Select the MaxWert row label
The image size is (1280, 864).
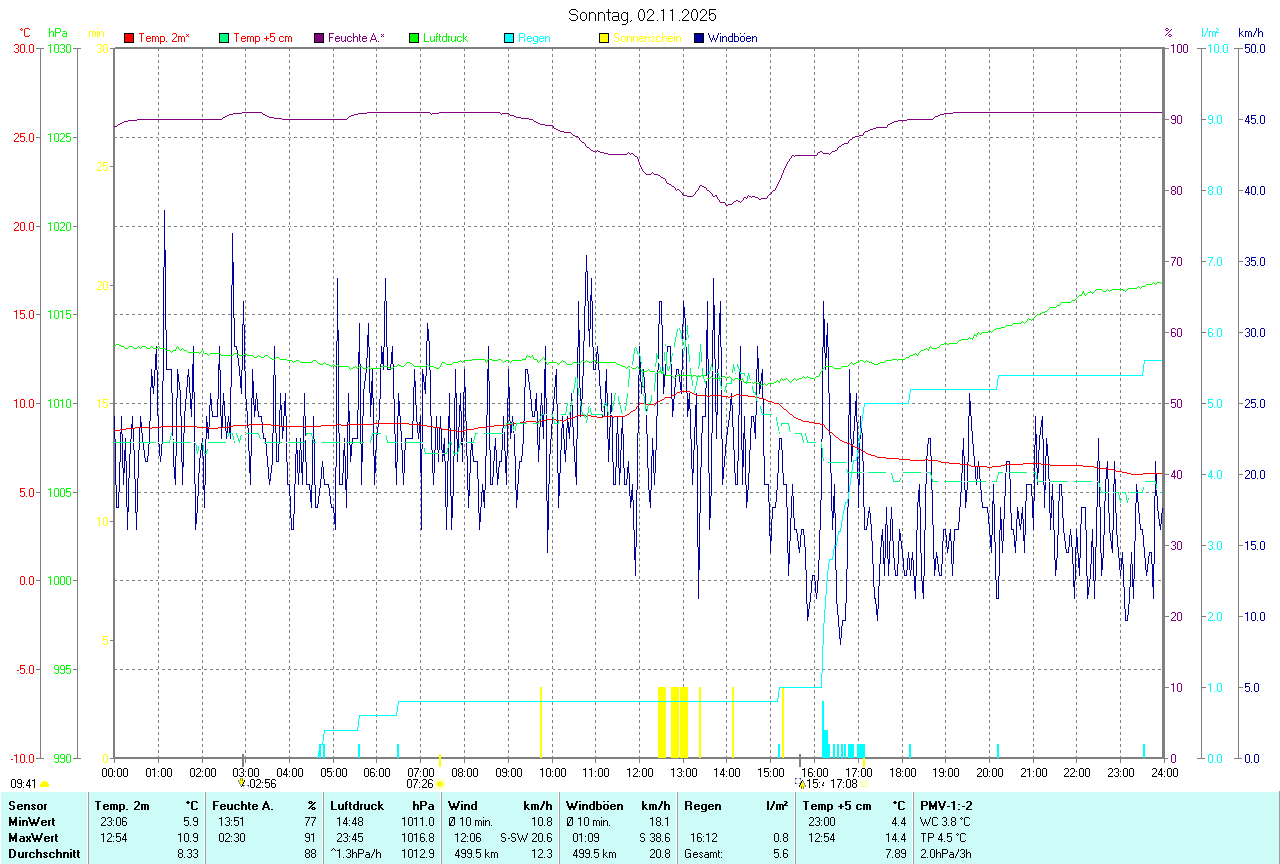pos(33,837)
